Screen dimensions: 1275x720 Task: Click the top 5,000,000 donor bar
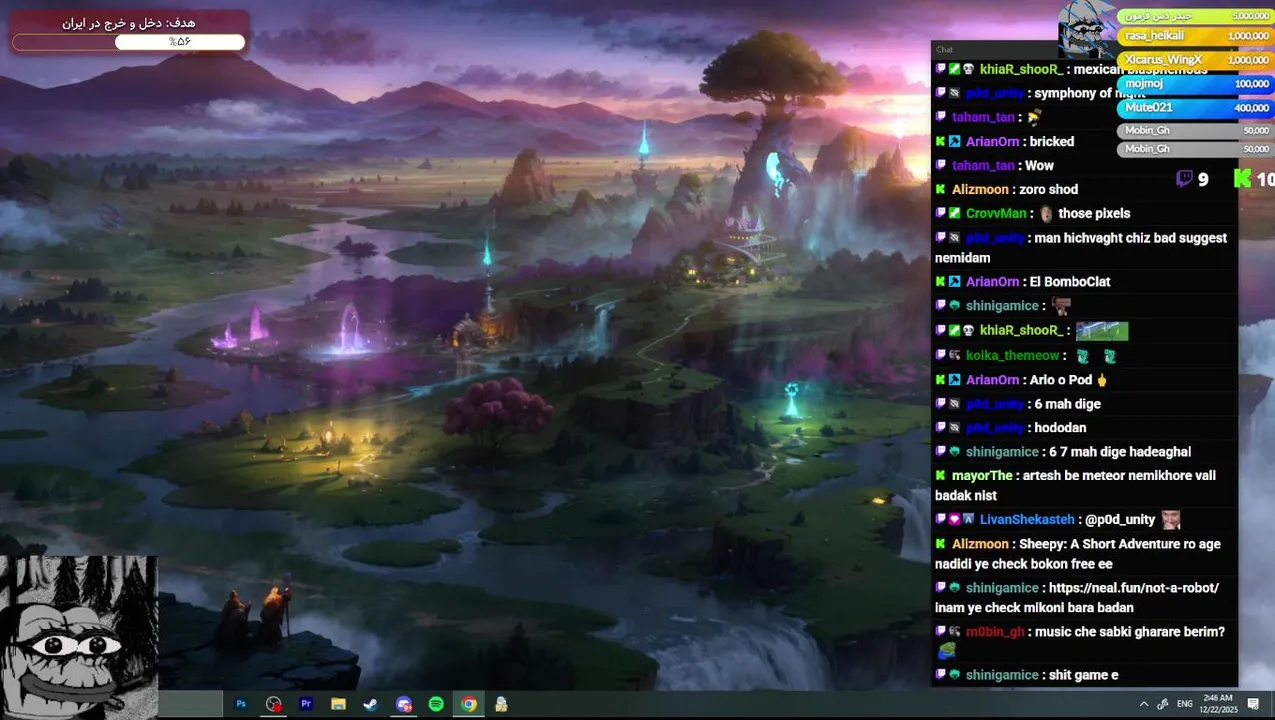(1196, 15)
